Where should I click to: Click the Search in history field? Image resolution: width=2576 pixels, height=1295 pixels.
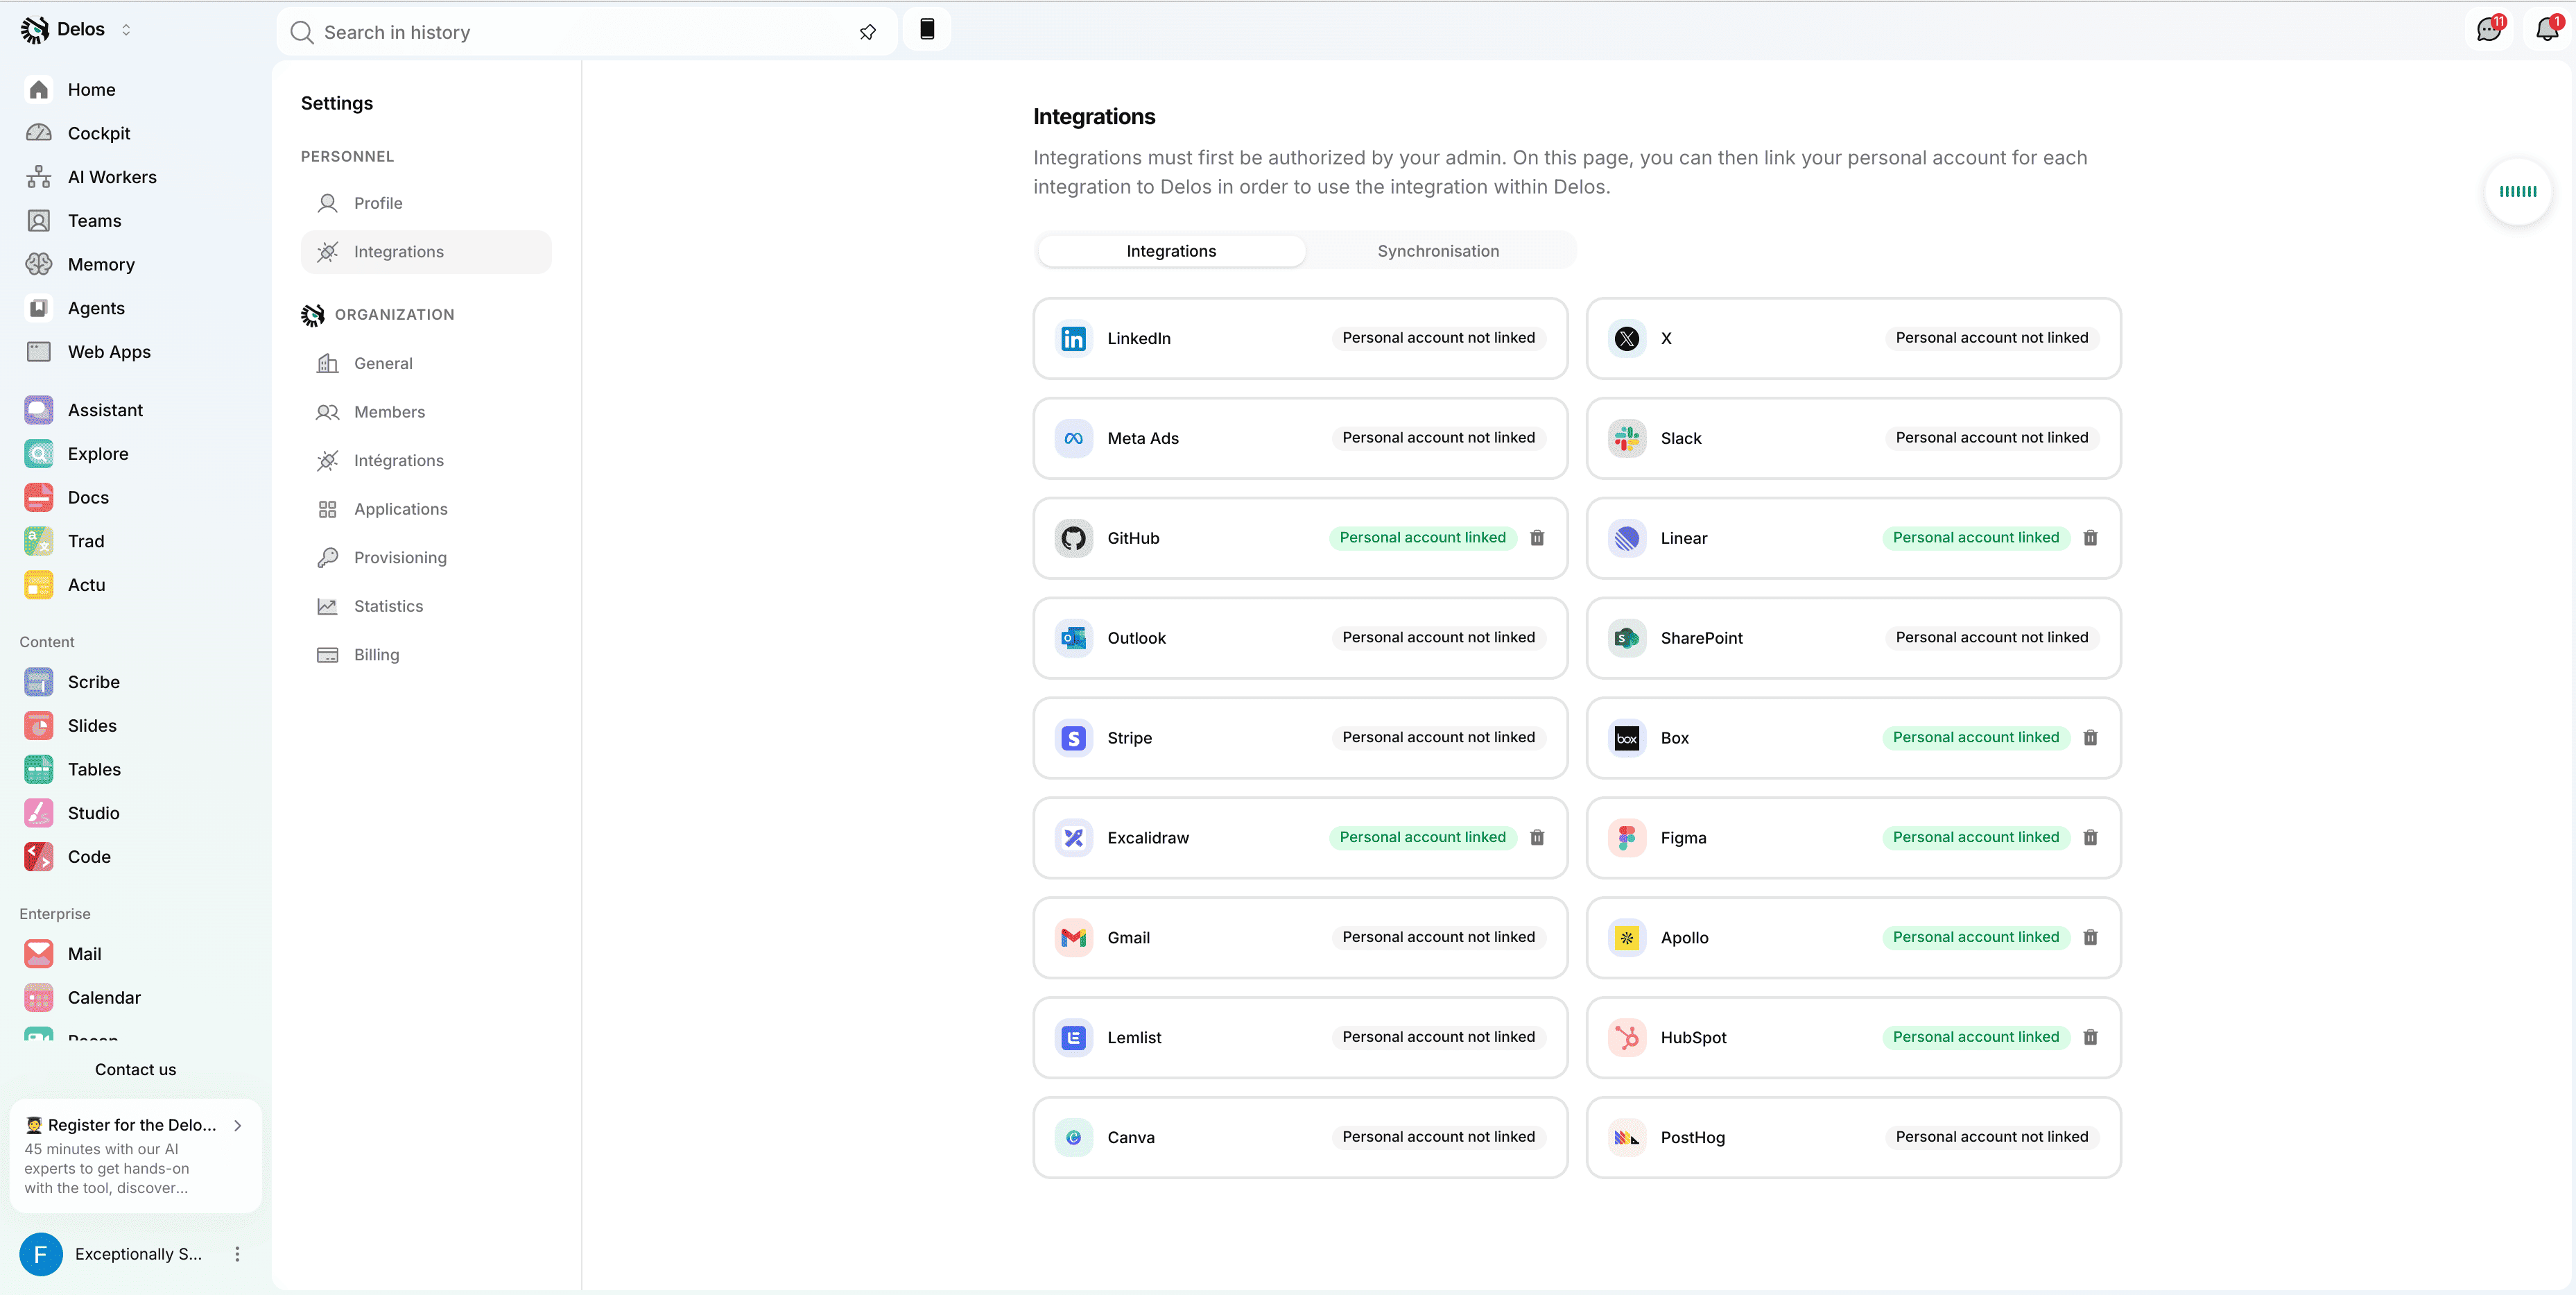[586, 32]
